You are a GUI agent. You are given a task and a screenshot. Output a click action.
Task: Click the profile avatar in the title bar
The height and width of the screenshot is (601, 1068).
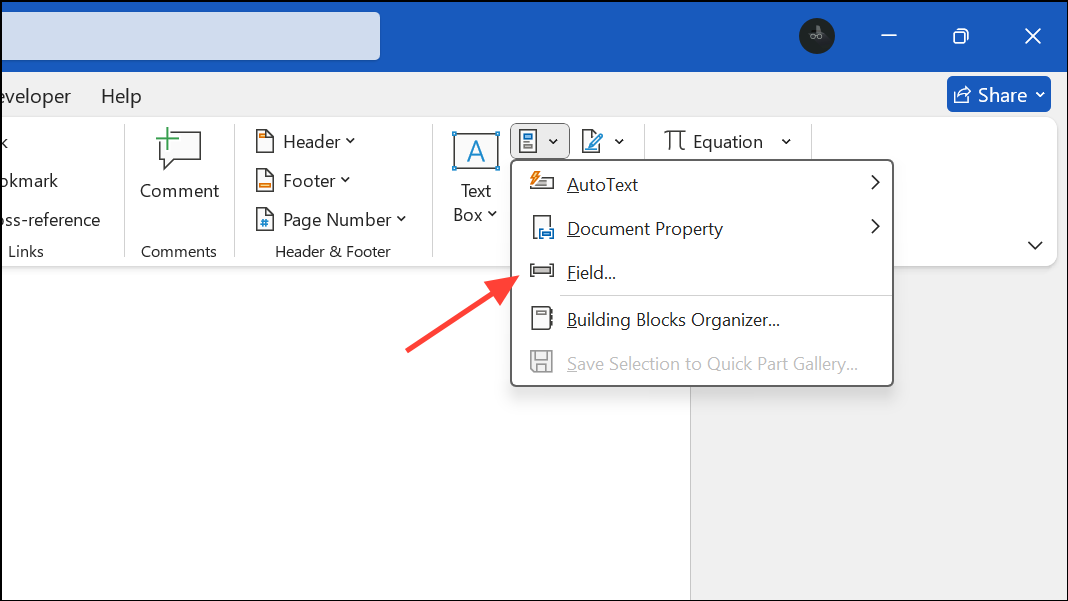[x=817, y=36]
